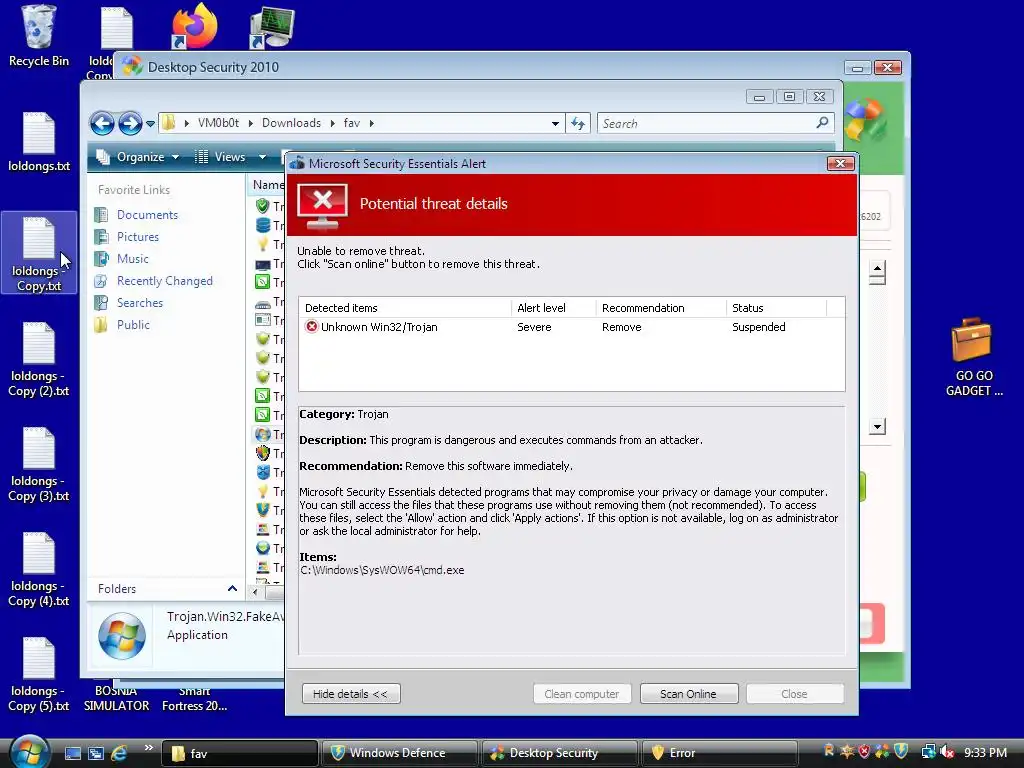Open Pictures favorite link

[x=137, y=237]
